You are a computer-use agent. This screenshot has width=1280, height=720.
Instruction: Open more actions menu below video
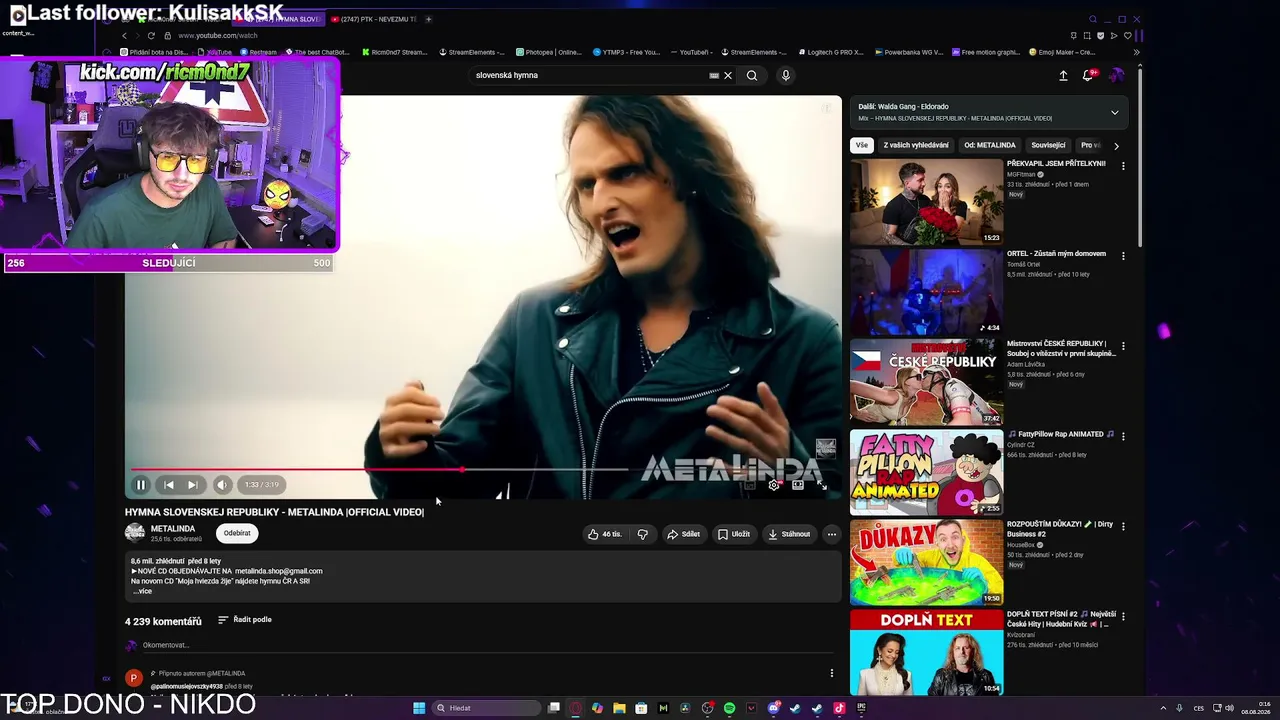point(831,534)
